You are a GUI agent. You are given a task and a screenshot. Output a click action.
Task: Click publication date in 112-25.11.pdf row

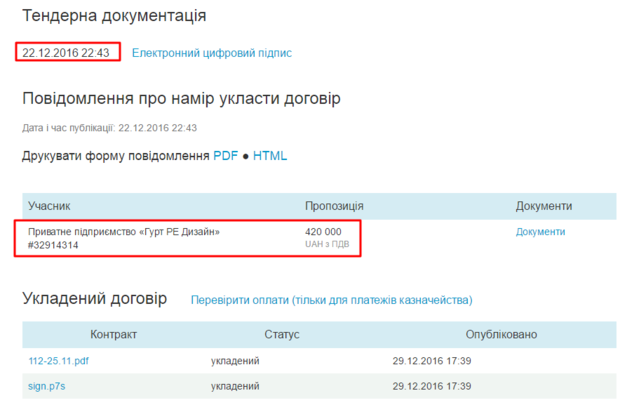[x=432, y=360]
